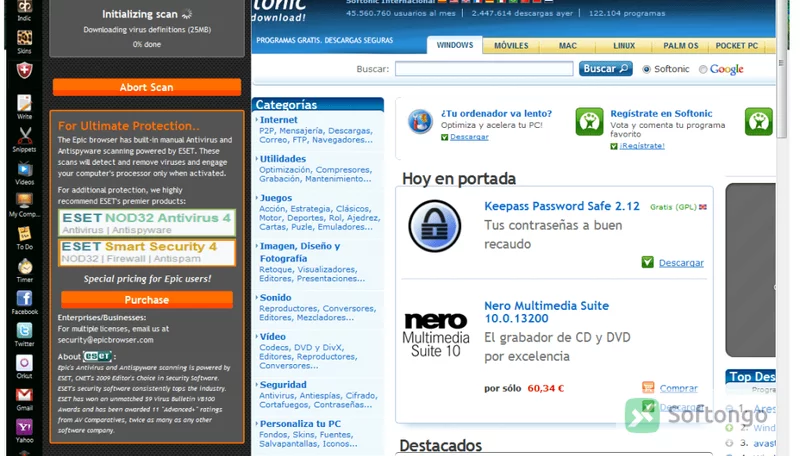800x456 pixels.
Task: Switch to the WINDOWS tab
Action: [455, 45]
